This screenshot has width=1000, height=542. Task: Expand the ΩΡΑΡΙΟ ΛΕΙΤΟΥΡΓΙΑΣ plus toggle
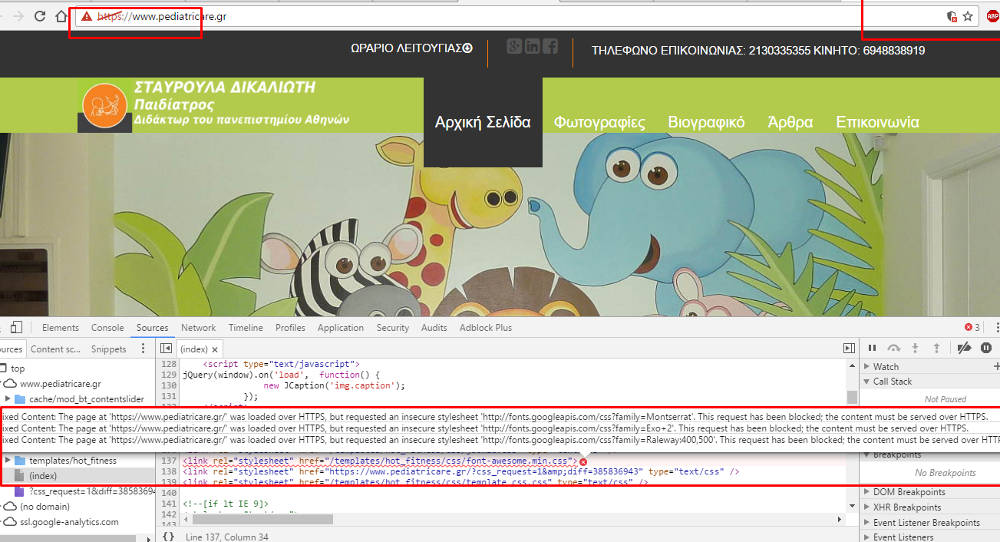coord(467,48)
